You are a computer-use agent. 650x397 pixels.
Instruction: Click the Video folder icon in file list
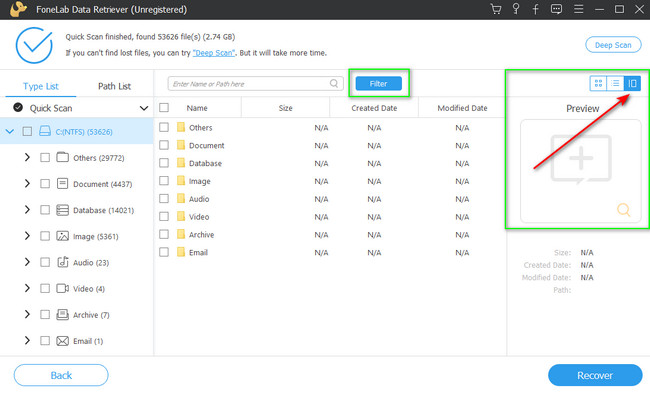(181, 216)
